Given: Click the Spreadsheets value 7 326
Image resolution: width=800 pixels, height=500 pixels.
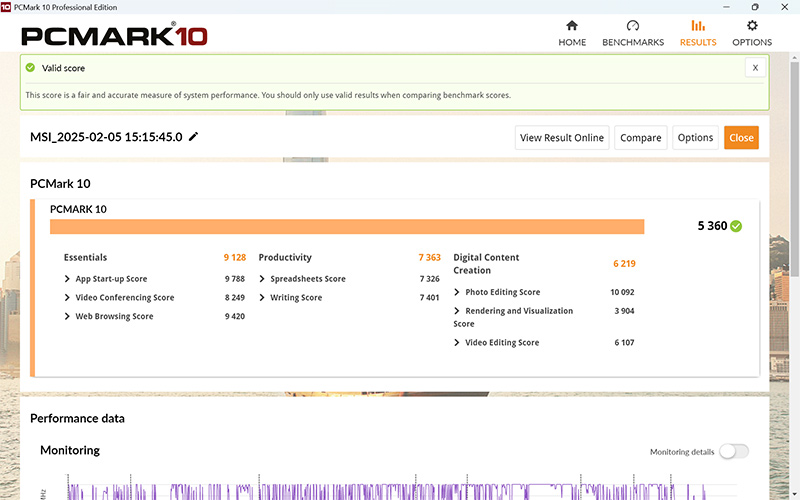Looking at the screenshot, I should [430, 279].
